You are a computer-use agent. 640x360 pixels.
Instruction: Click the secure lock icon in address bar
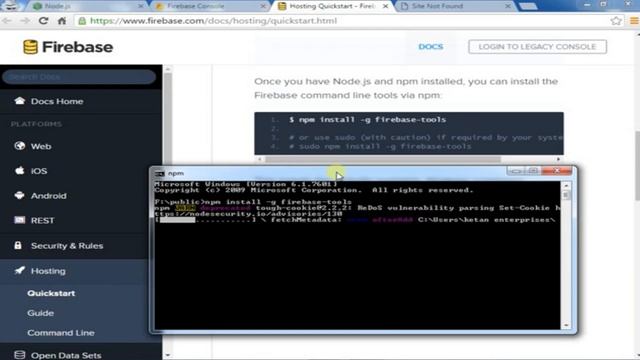[x=82, y=21]
